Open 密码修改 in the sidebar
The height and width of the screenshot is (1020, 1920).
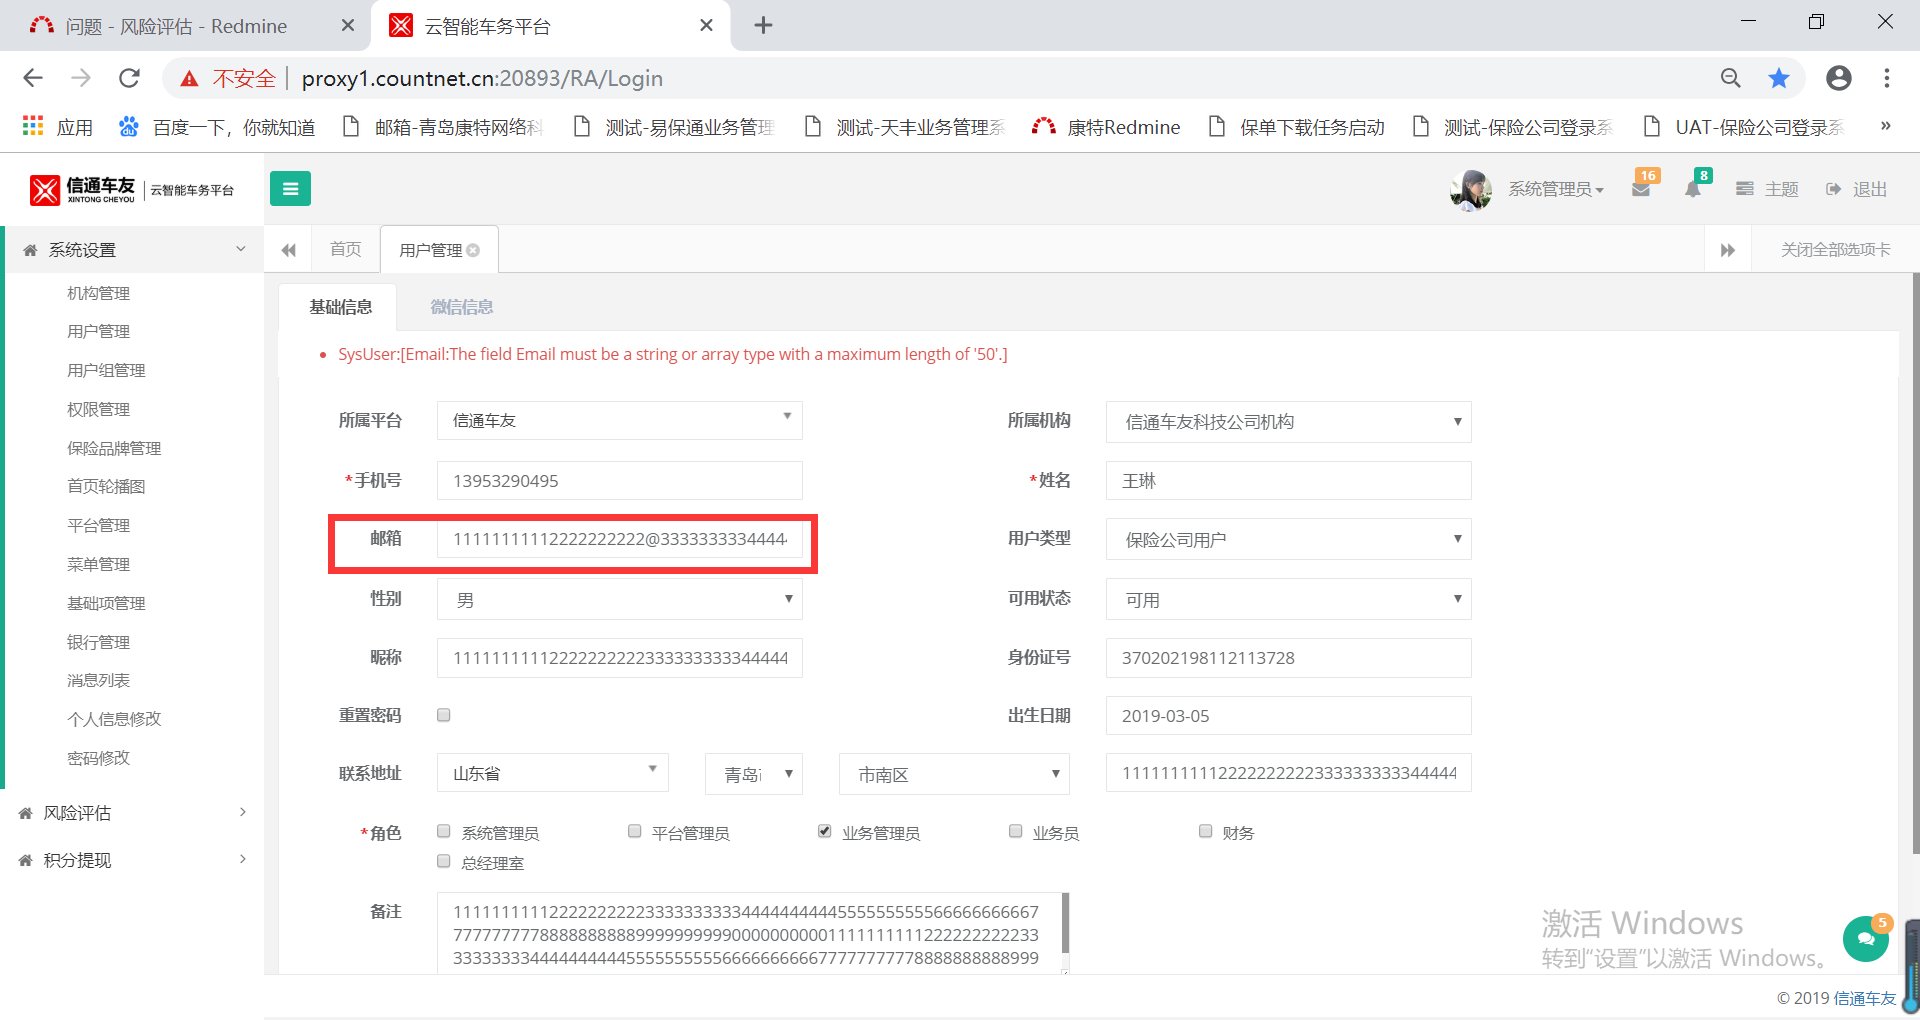[x=99, y=758]
